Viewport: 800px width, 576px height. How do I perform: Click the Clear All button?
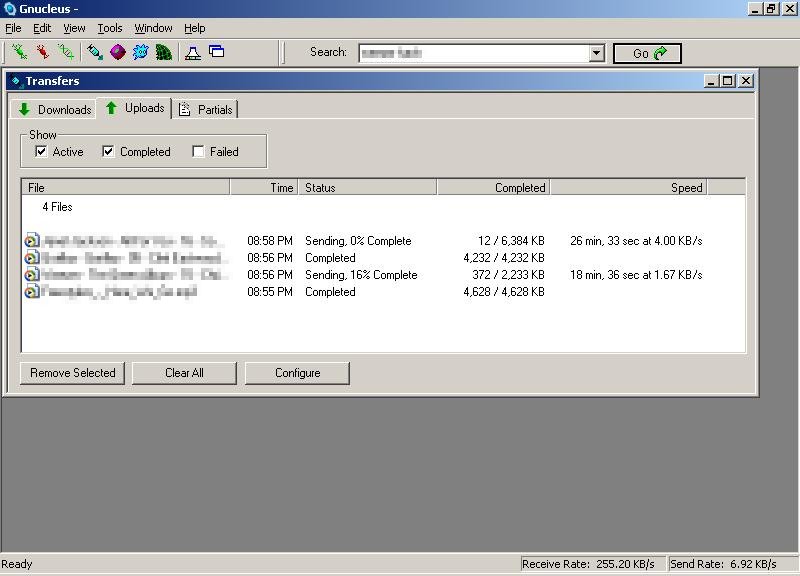184,373
